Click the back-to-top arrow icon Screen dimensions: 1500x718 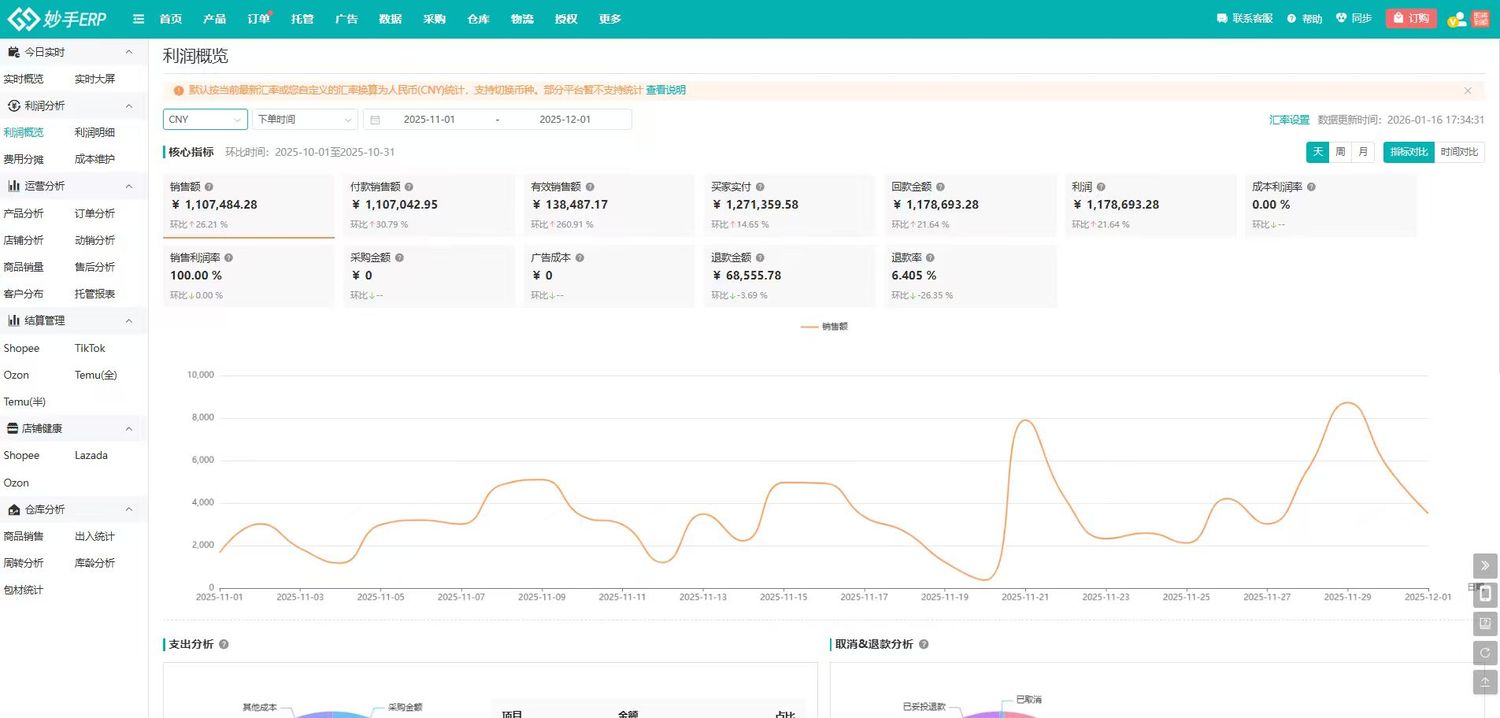[1486, 682]
